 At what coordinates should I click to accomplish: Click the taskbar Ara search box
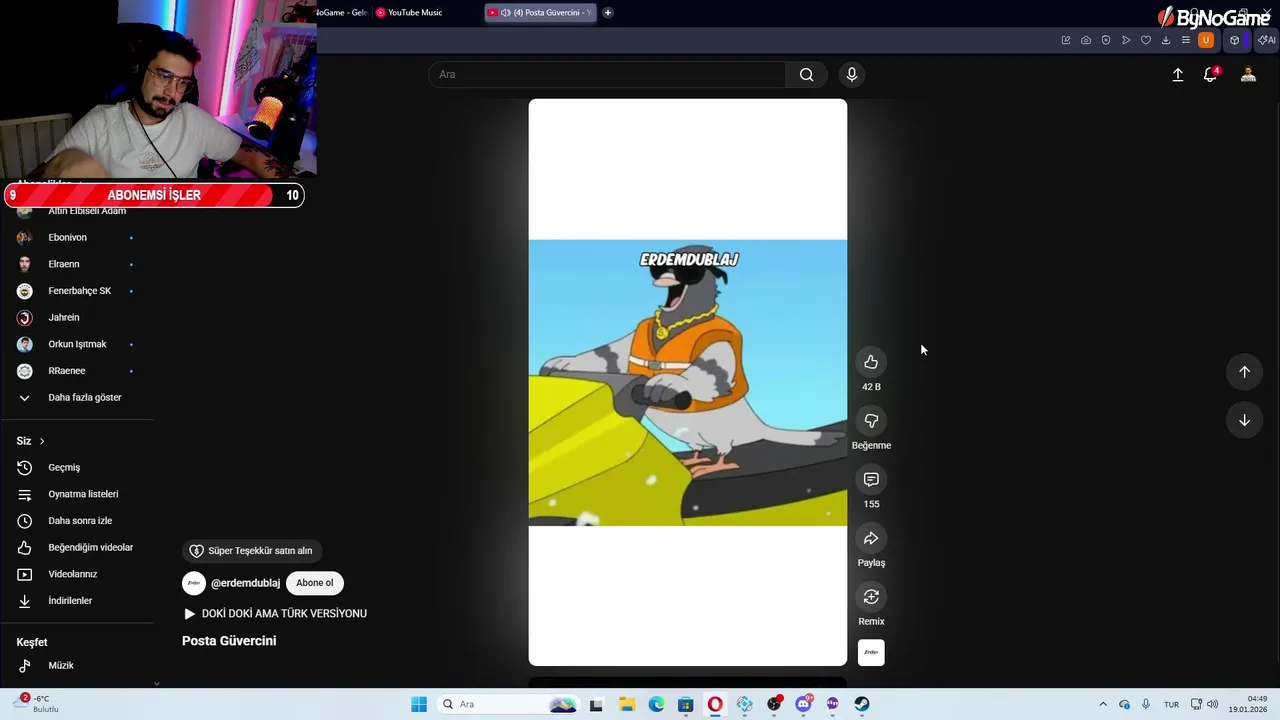coord(509,704)
